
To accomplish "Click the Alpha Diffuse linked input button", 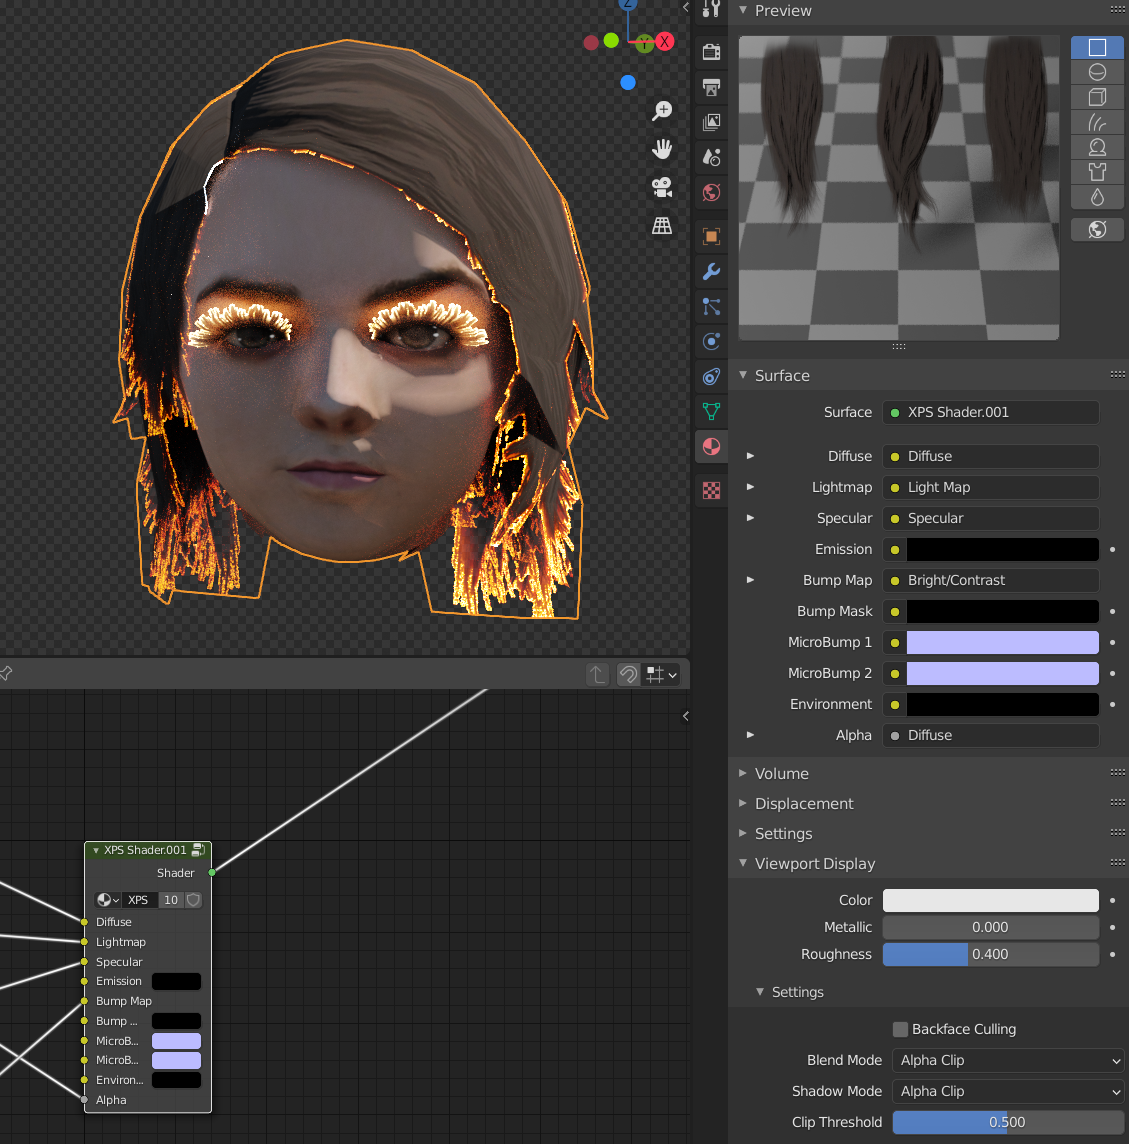I will (990, 735).
